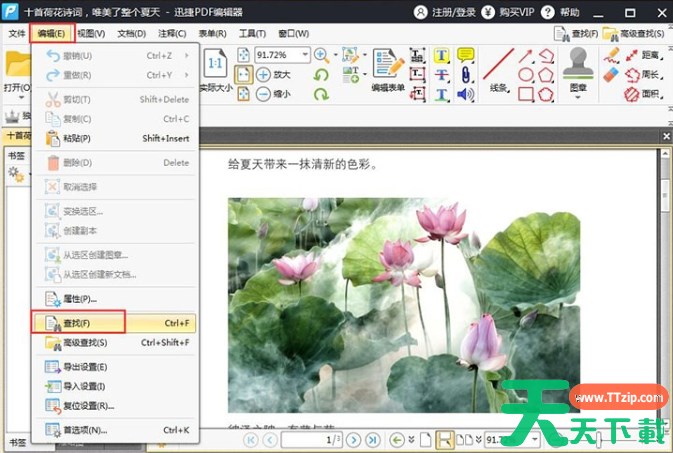This screenshot has height=453, width=673.
Task: Click the Register/Login (注册/登录) button
Action: point(449,12)
